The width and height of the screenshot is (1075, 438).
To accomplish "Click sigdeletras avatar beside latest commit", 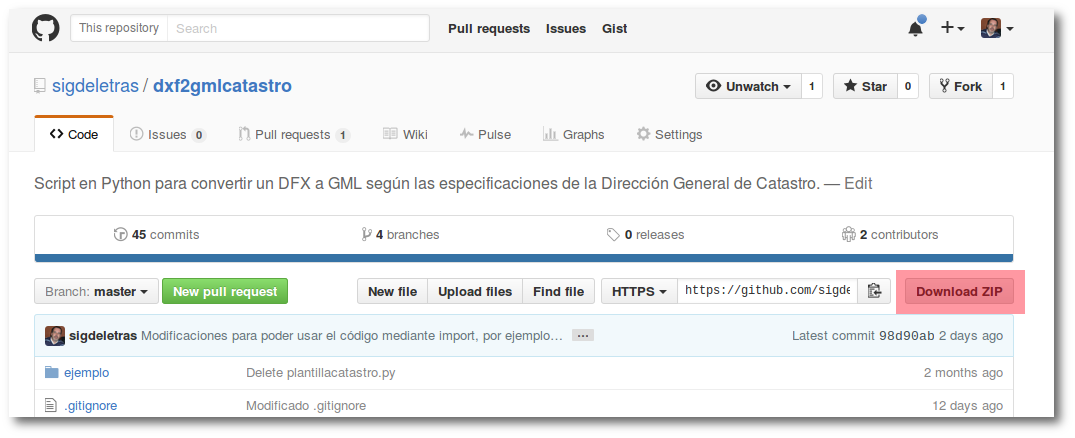I will [x=55, y=336].
